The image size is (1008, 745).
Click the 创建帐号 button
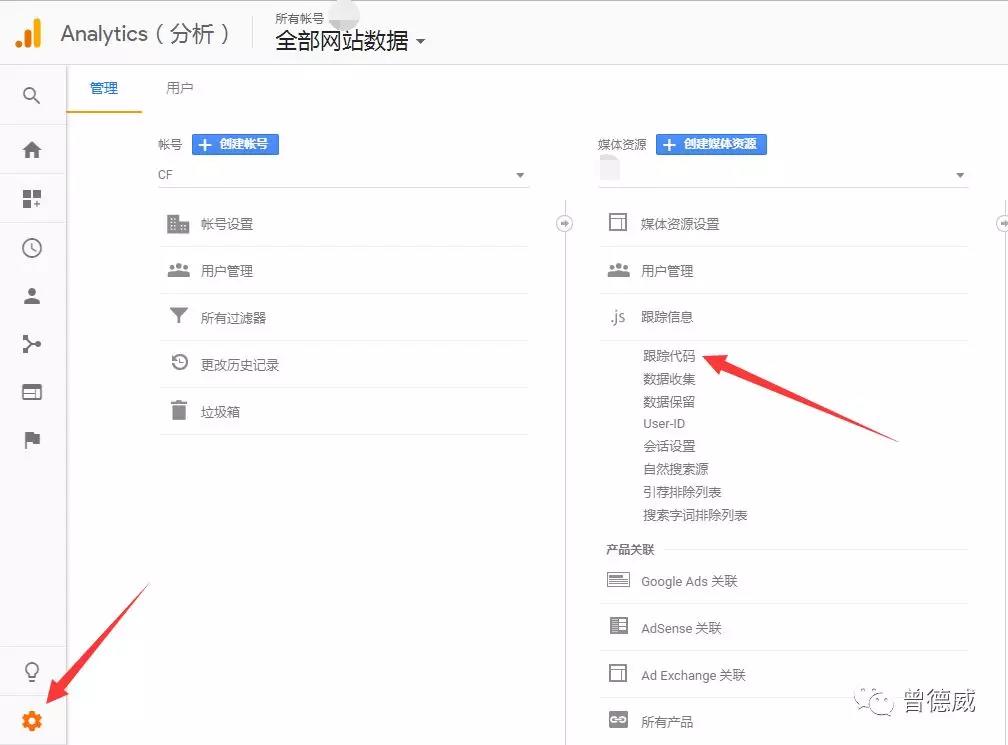point(234,144)
